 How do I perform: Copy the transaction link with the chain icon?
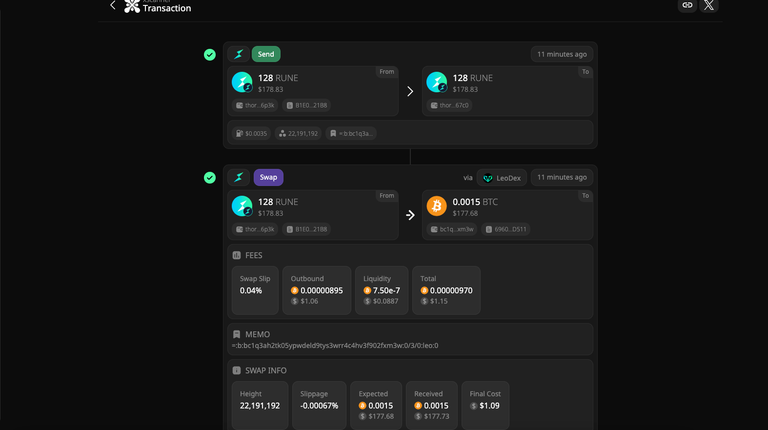(x=687, y=5)
